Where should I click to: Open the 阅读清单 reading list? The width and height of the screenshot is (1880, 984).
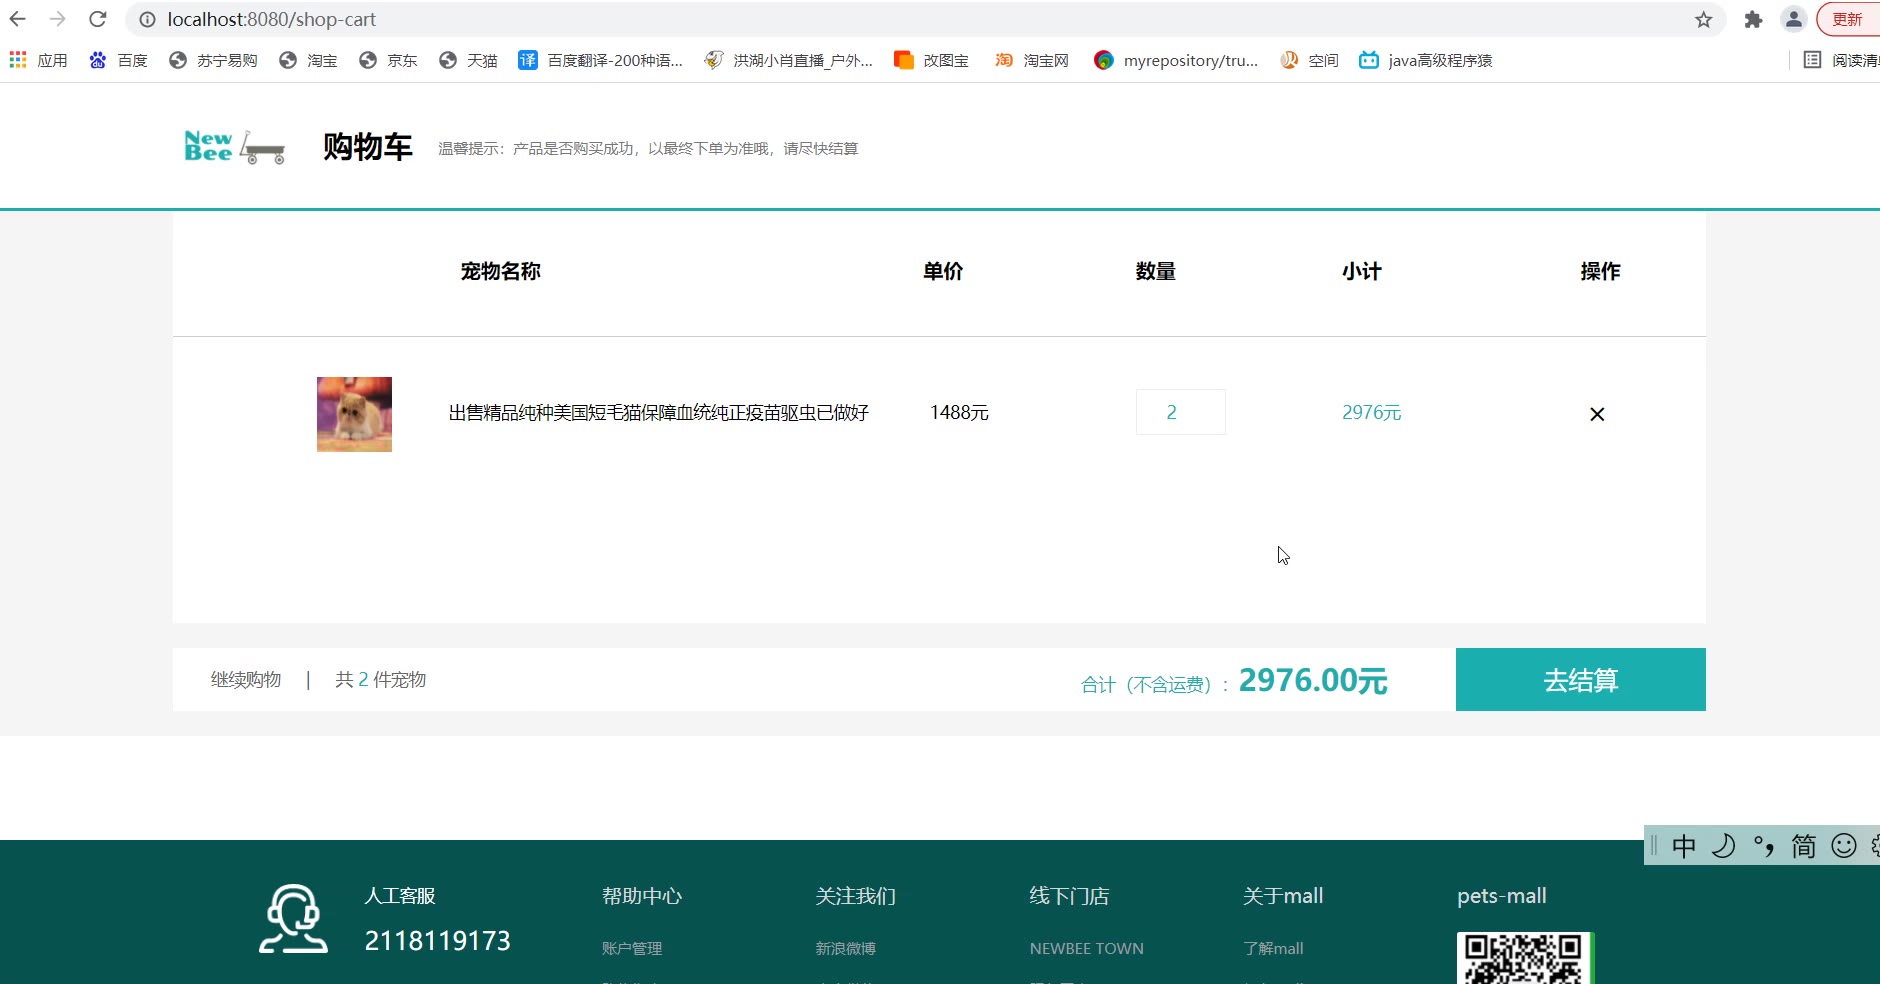click(x=1841, y=60)
